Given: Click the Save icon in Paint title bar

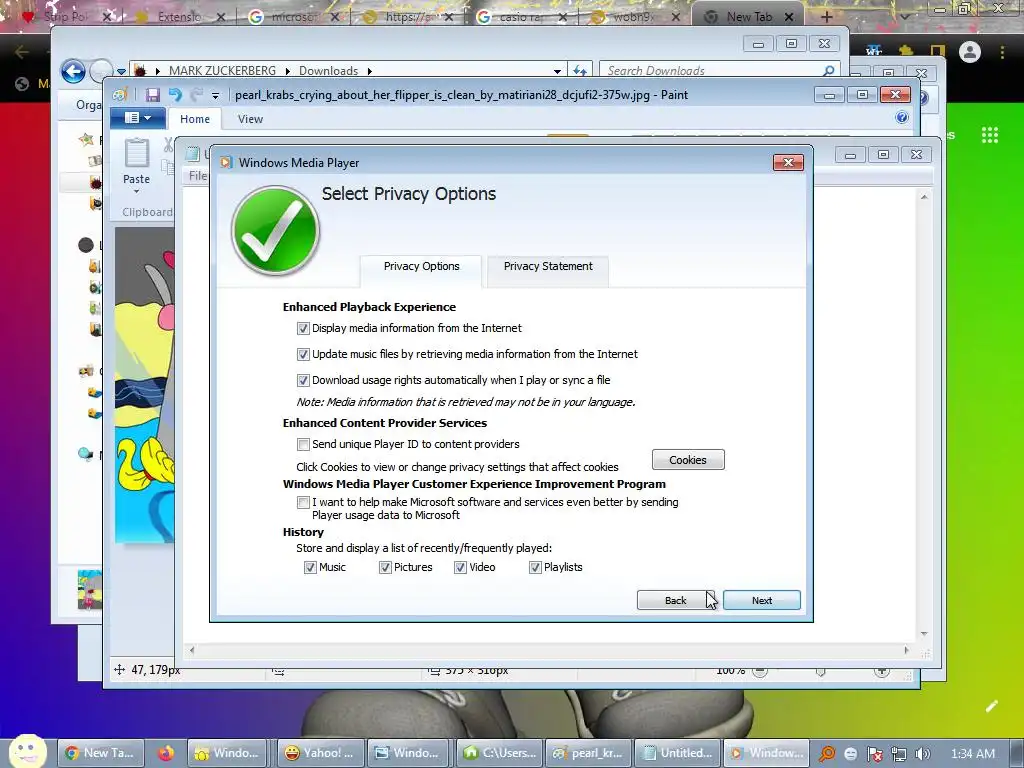Looking at the screenshot, I should 152,95.
